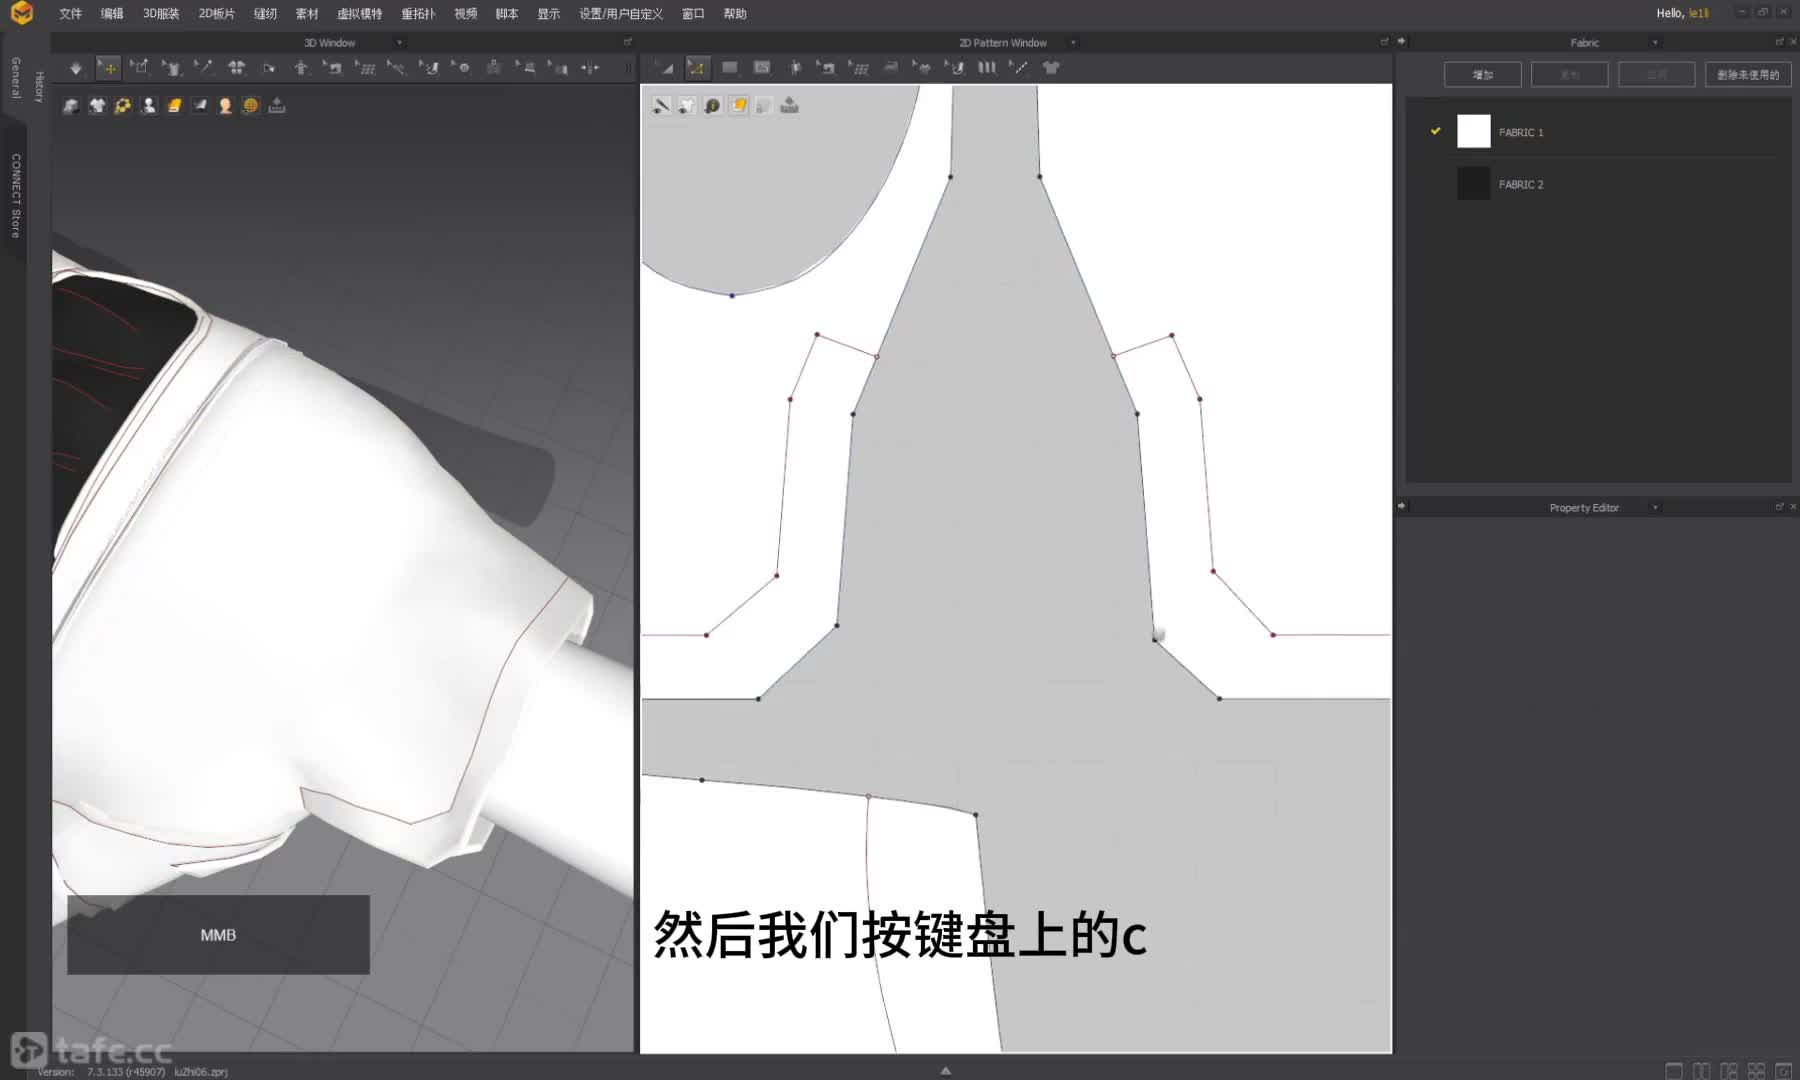Screen dimensions: 1800x1080
Task: Open the Fabric panel title dropdown arrow
Action: pos(1655,43)
